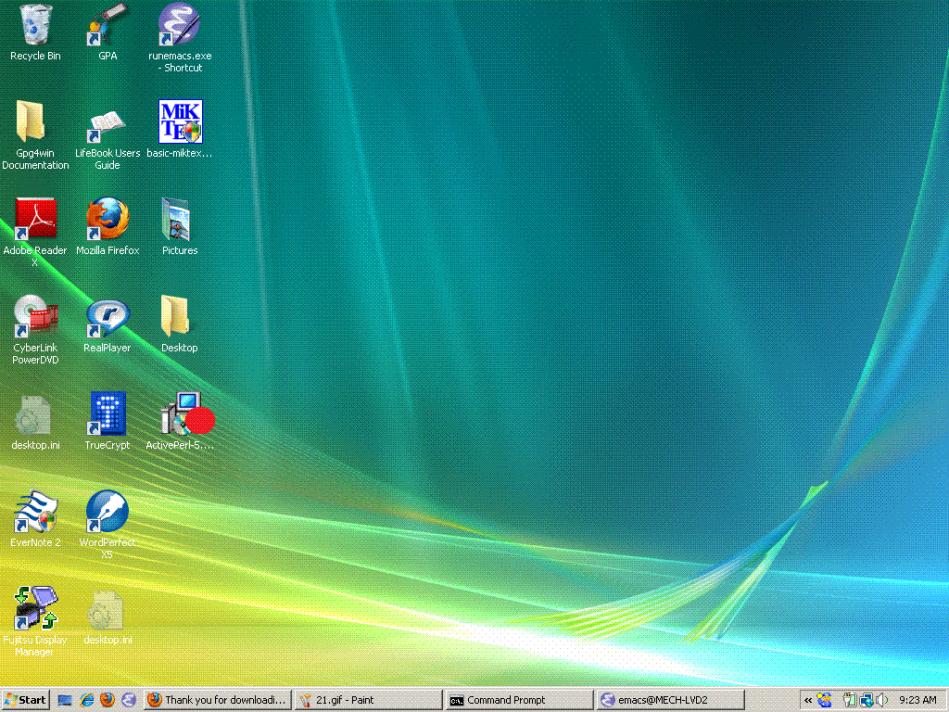This screenshot has height=712, width=949.
Task: Switch to the Firefox 'Thank you for downloading' window
Action: tap(218, 700)
